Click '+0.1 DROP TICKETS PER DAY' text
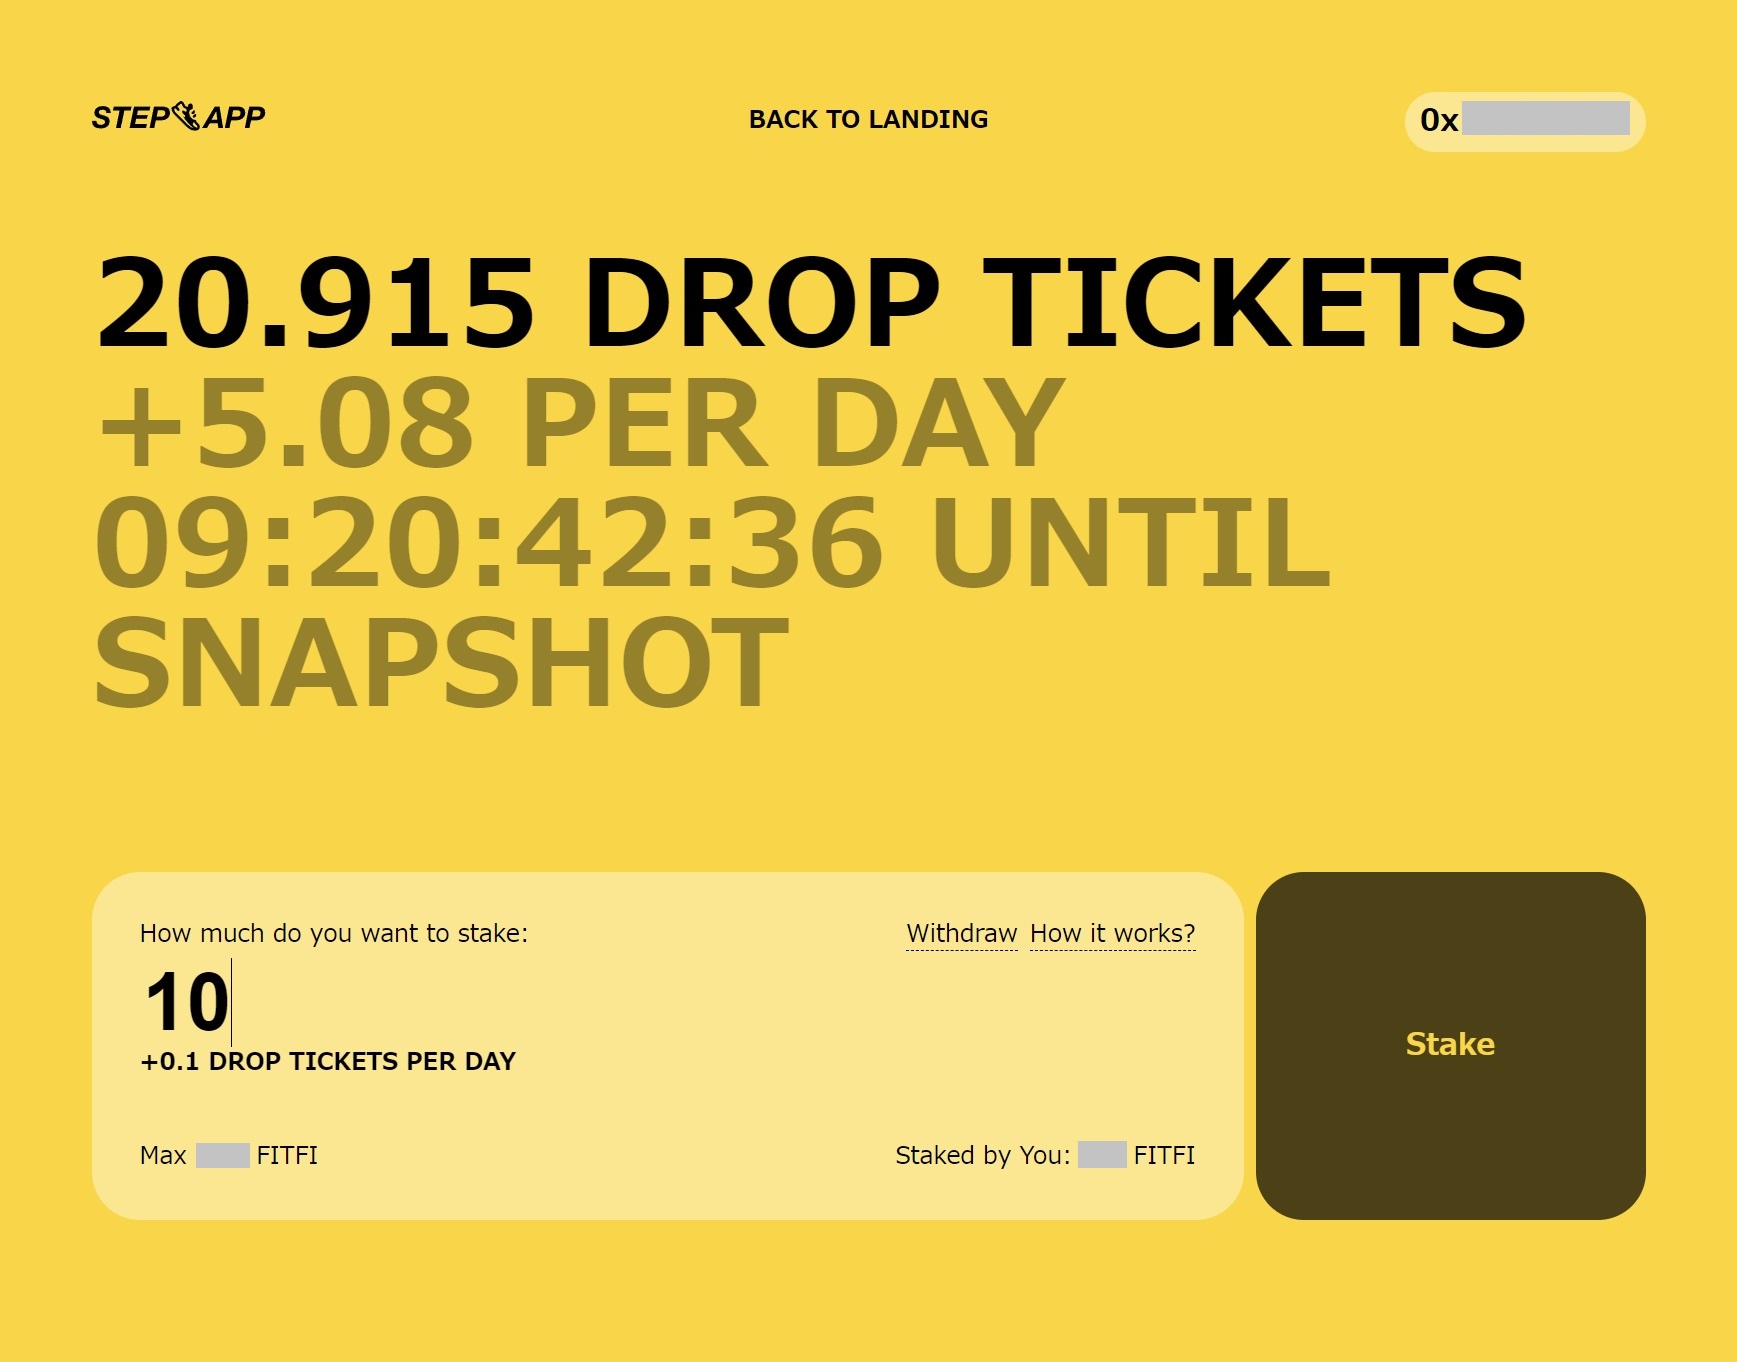Image resolution: width=1737 pixels, height=1362 pixels. [328, 1061]
